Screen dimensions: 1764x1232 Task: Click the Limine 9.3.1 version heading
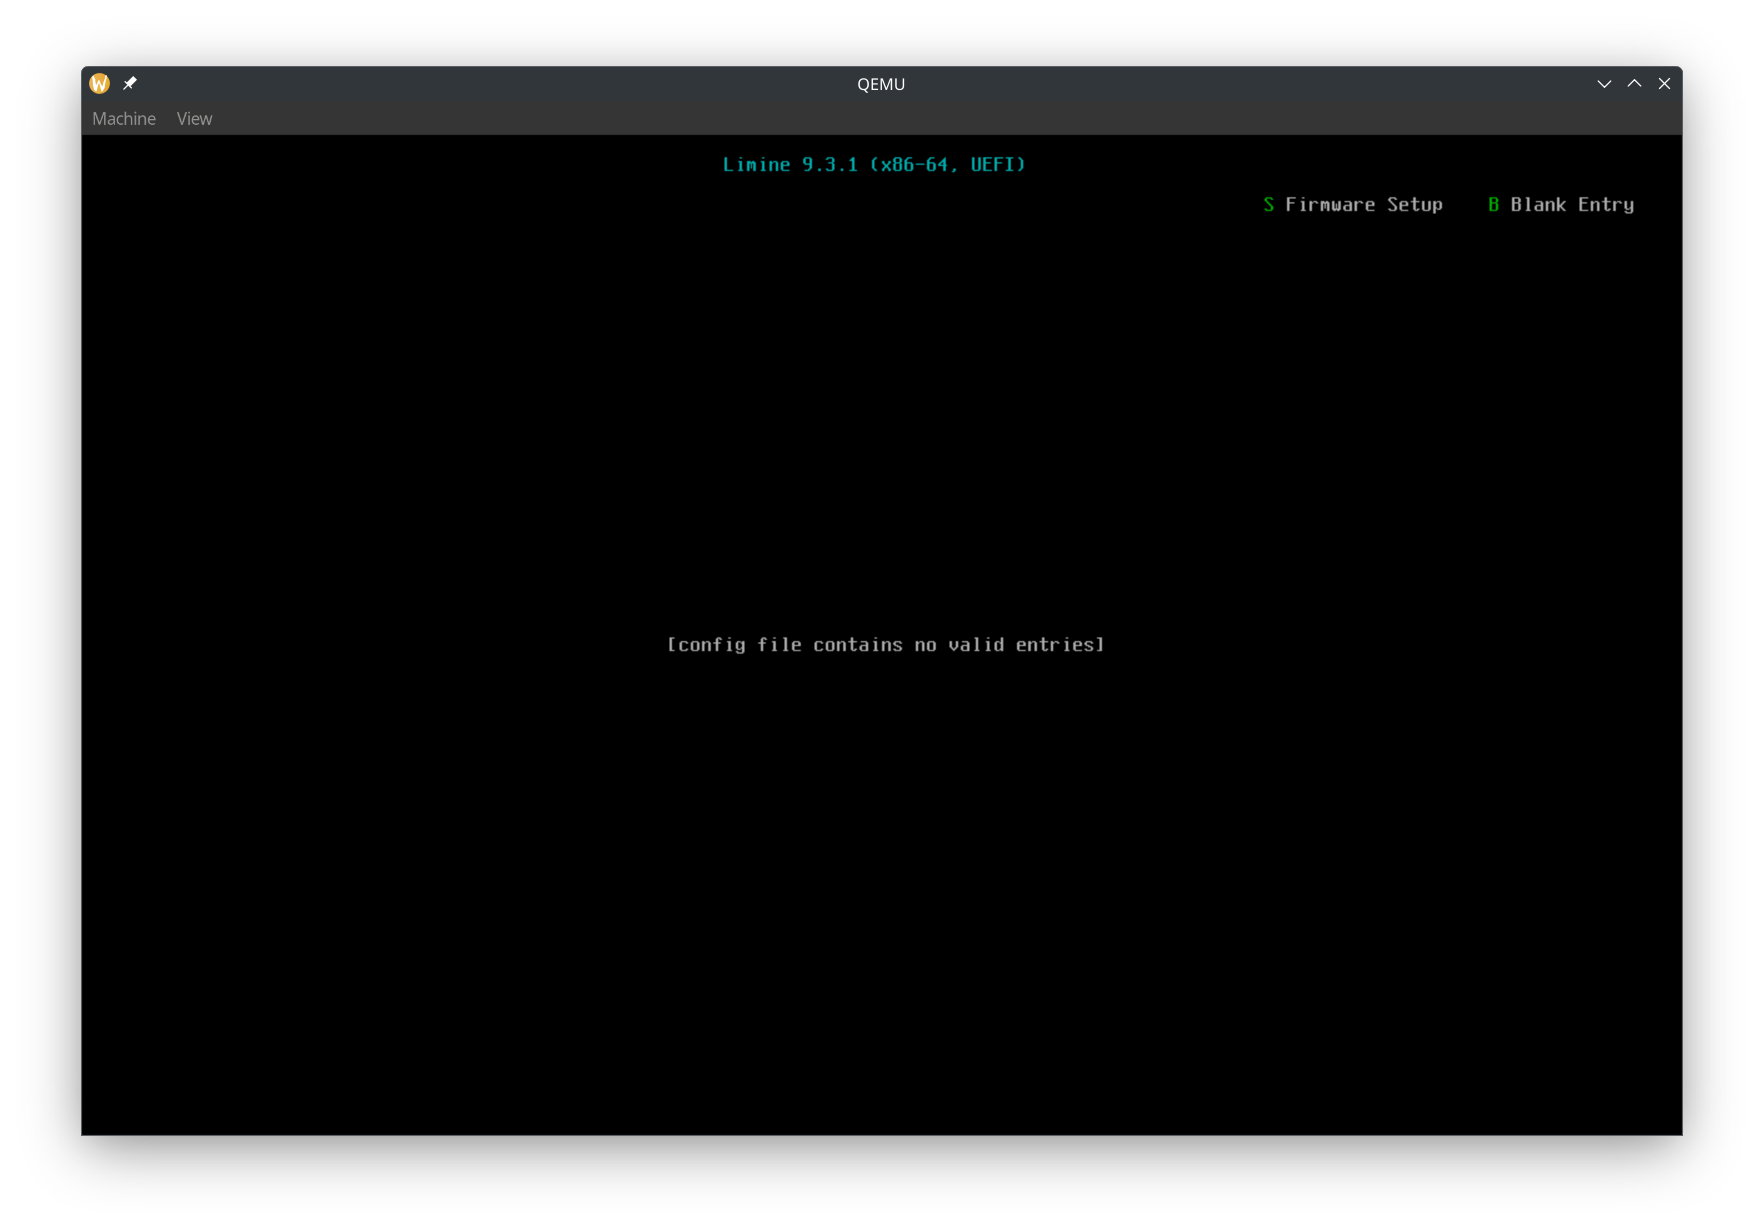click(x=874, y=164)
